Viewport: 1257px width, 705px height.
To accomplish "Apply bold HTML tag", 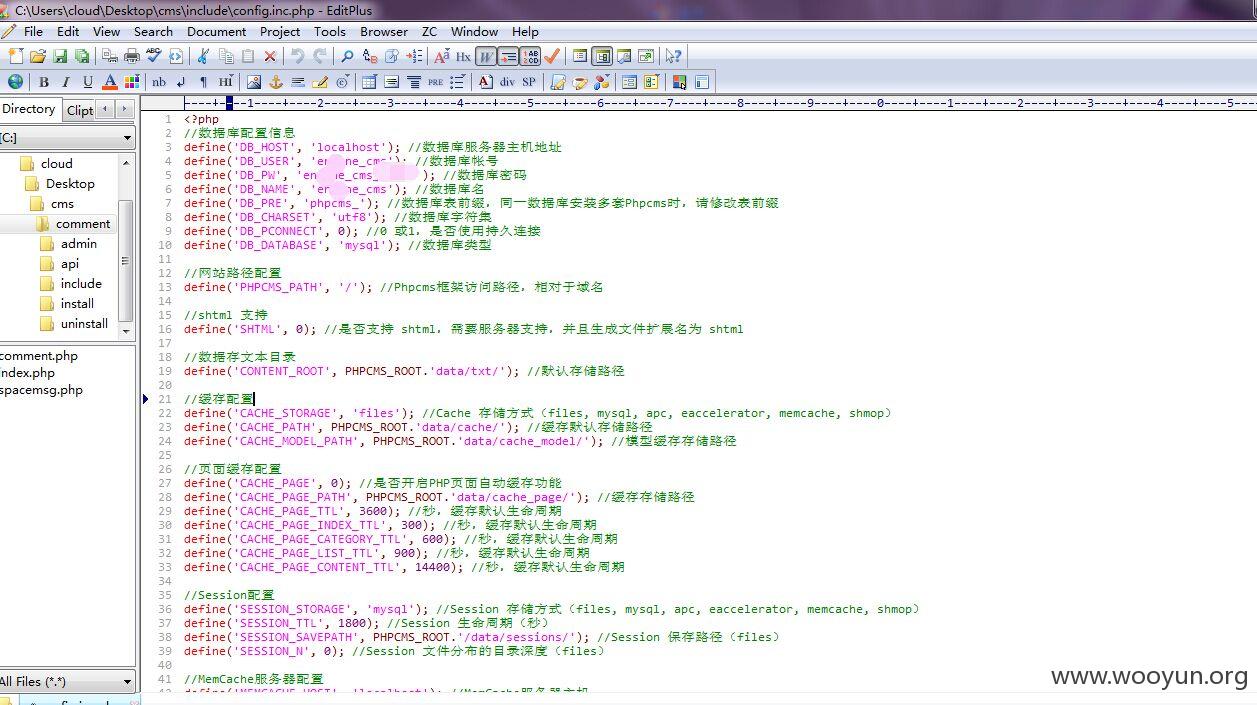I will tap(43, 82).
